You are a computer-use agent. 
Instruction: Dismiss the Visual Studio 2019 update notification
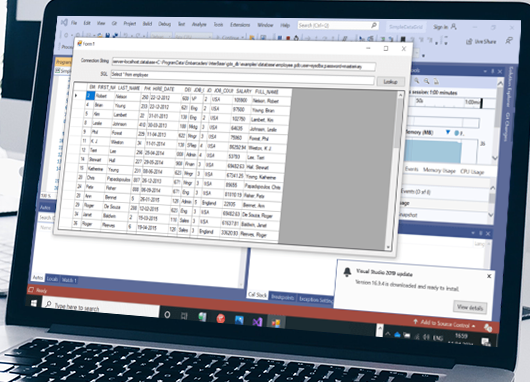click(489, 276)
